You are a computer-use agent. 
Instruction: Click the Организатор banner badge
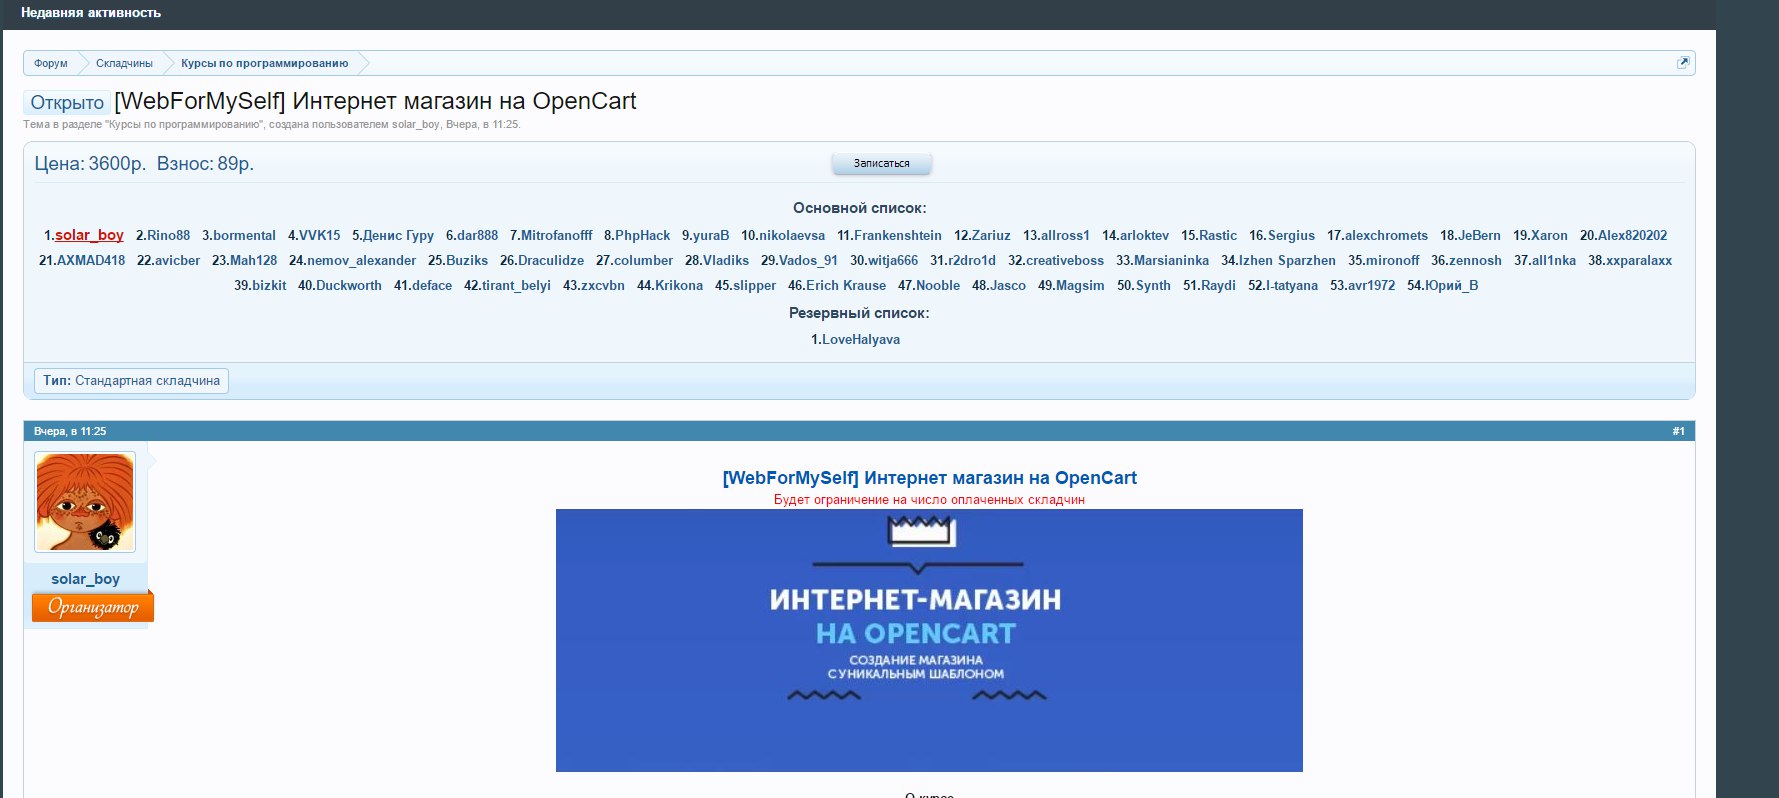coord(93,607)
